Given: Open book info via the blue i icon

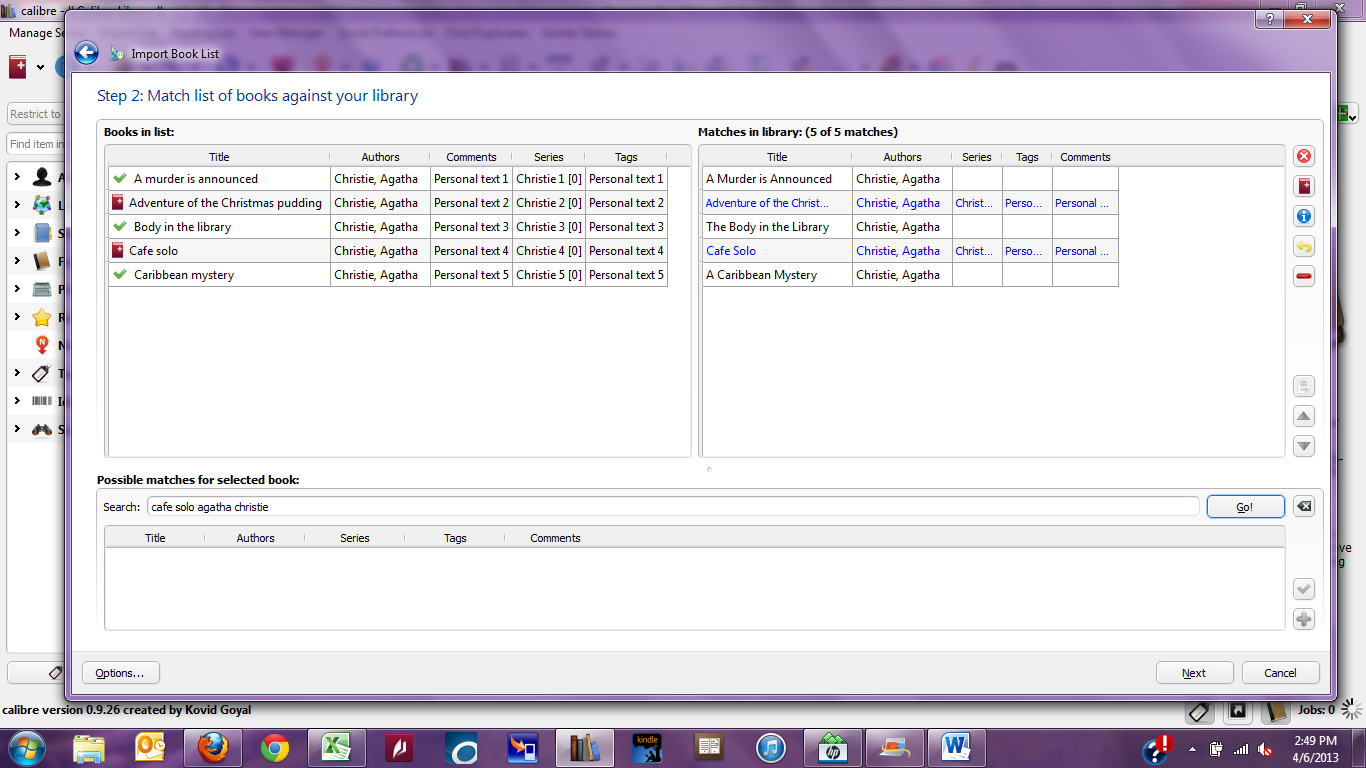Looking at the screenshot, I should pos(1304,216).
